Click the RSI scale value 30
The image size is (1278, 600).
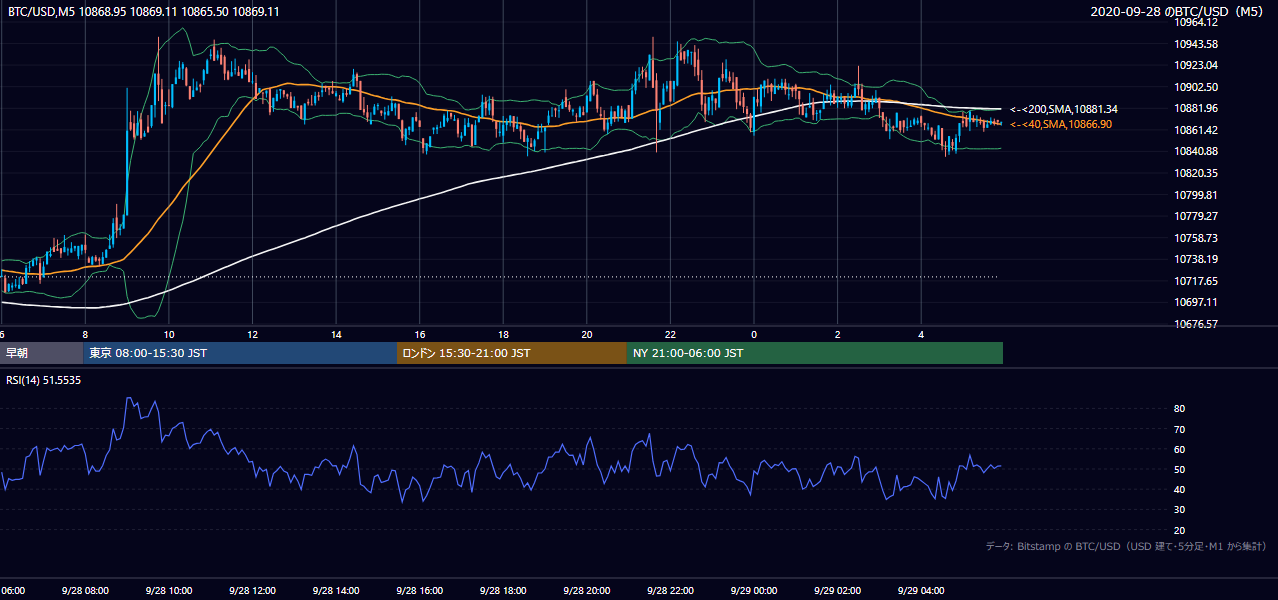[1180, 510]
